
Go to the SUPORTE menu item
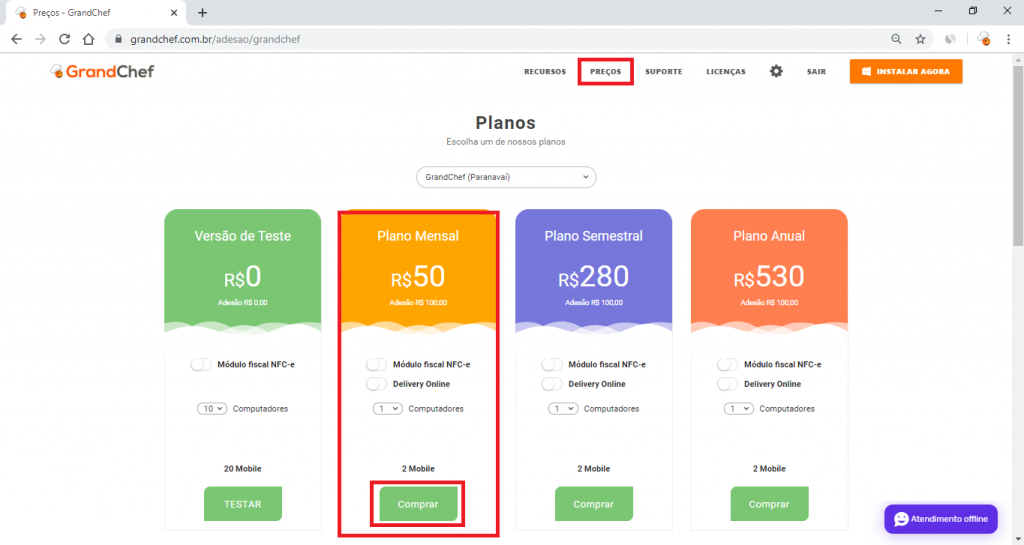(663, 72)
